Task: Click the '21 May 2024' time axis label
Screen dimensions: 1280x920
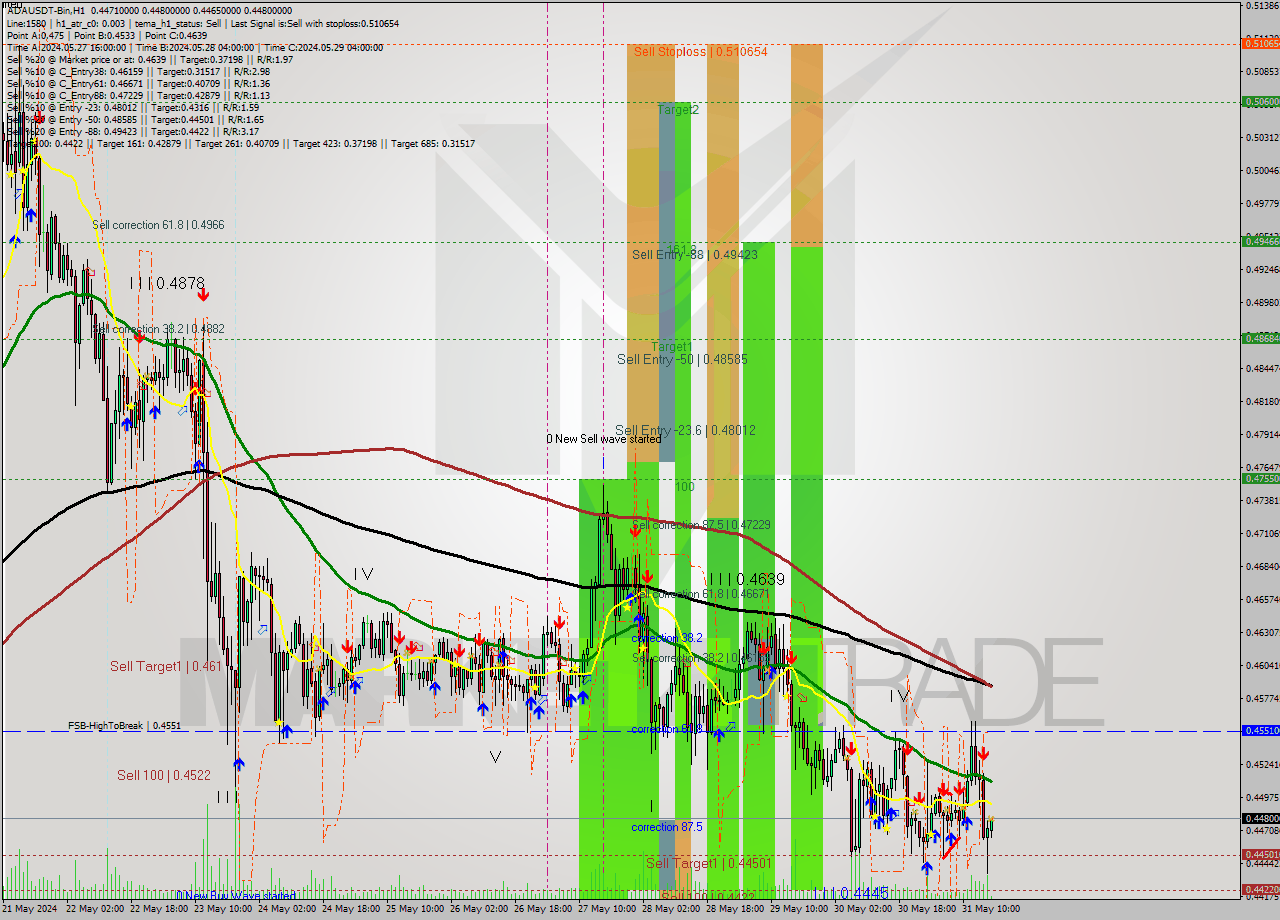Action: point(29,909)
